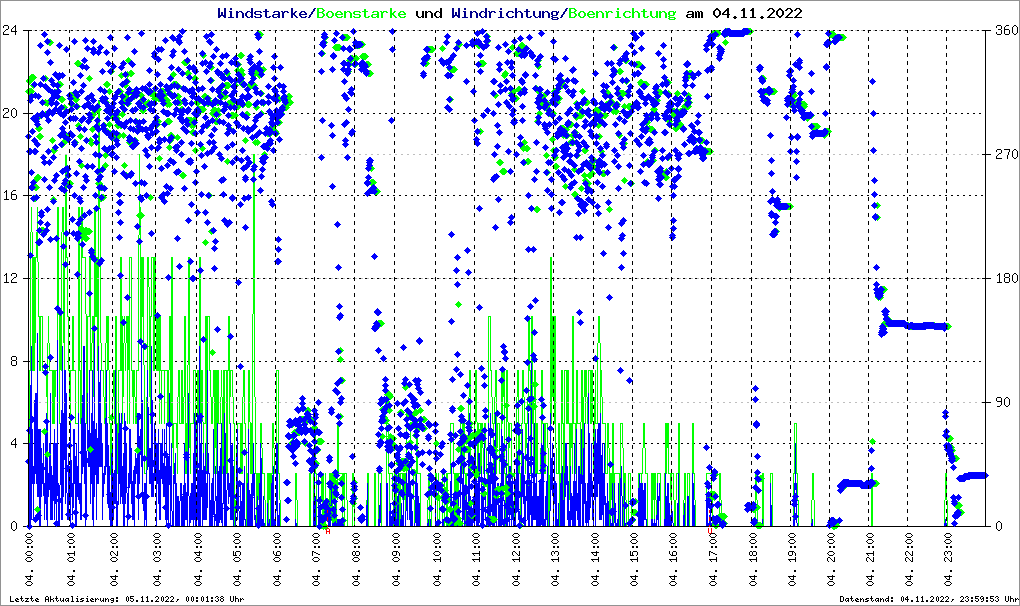Click the green Boenrichtung label in title

tap(622, 13)
